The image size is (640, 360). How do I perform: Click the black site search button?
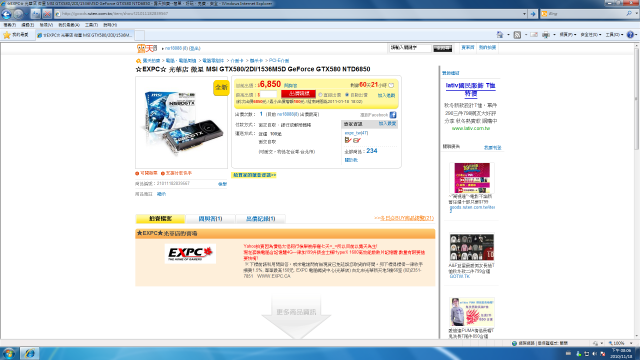(x=442, y=48)
